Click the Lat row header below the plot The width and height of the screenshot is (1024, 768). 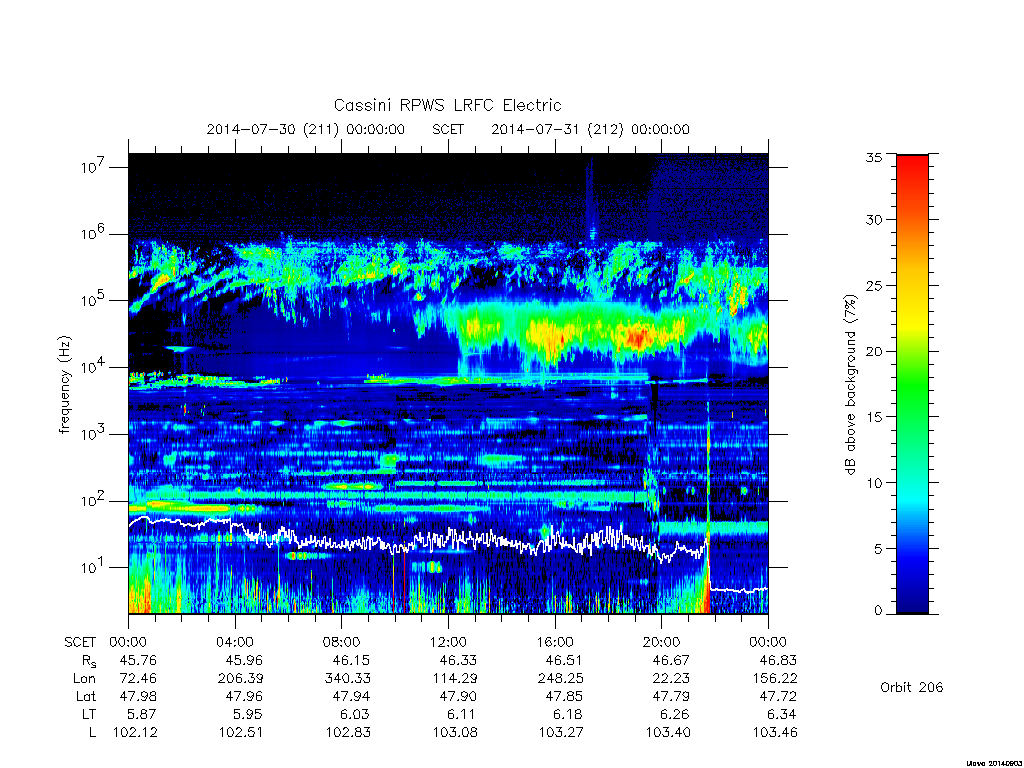click(86, 696)
